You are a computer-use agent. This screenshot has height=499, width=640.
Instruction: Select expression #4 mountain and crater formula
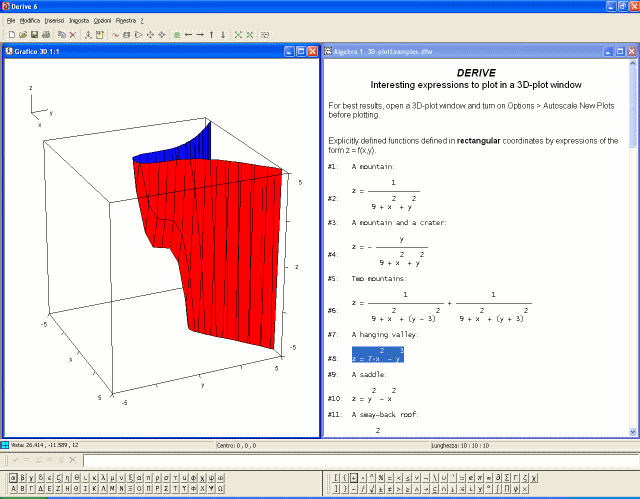[x=390, y=251]
